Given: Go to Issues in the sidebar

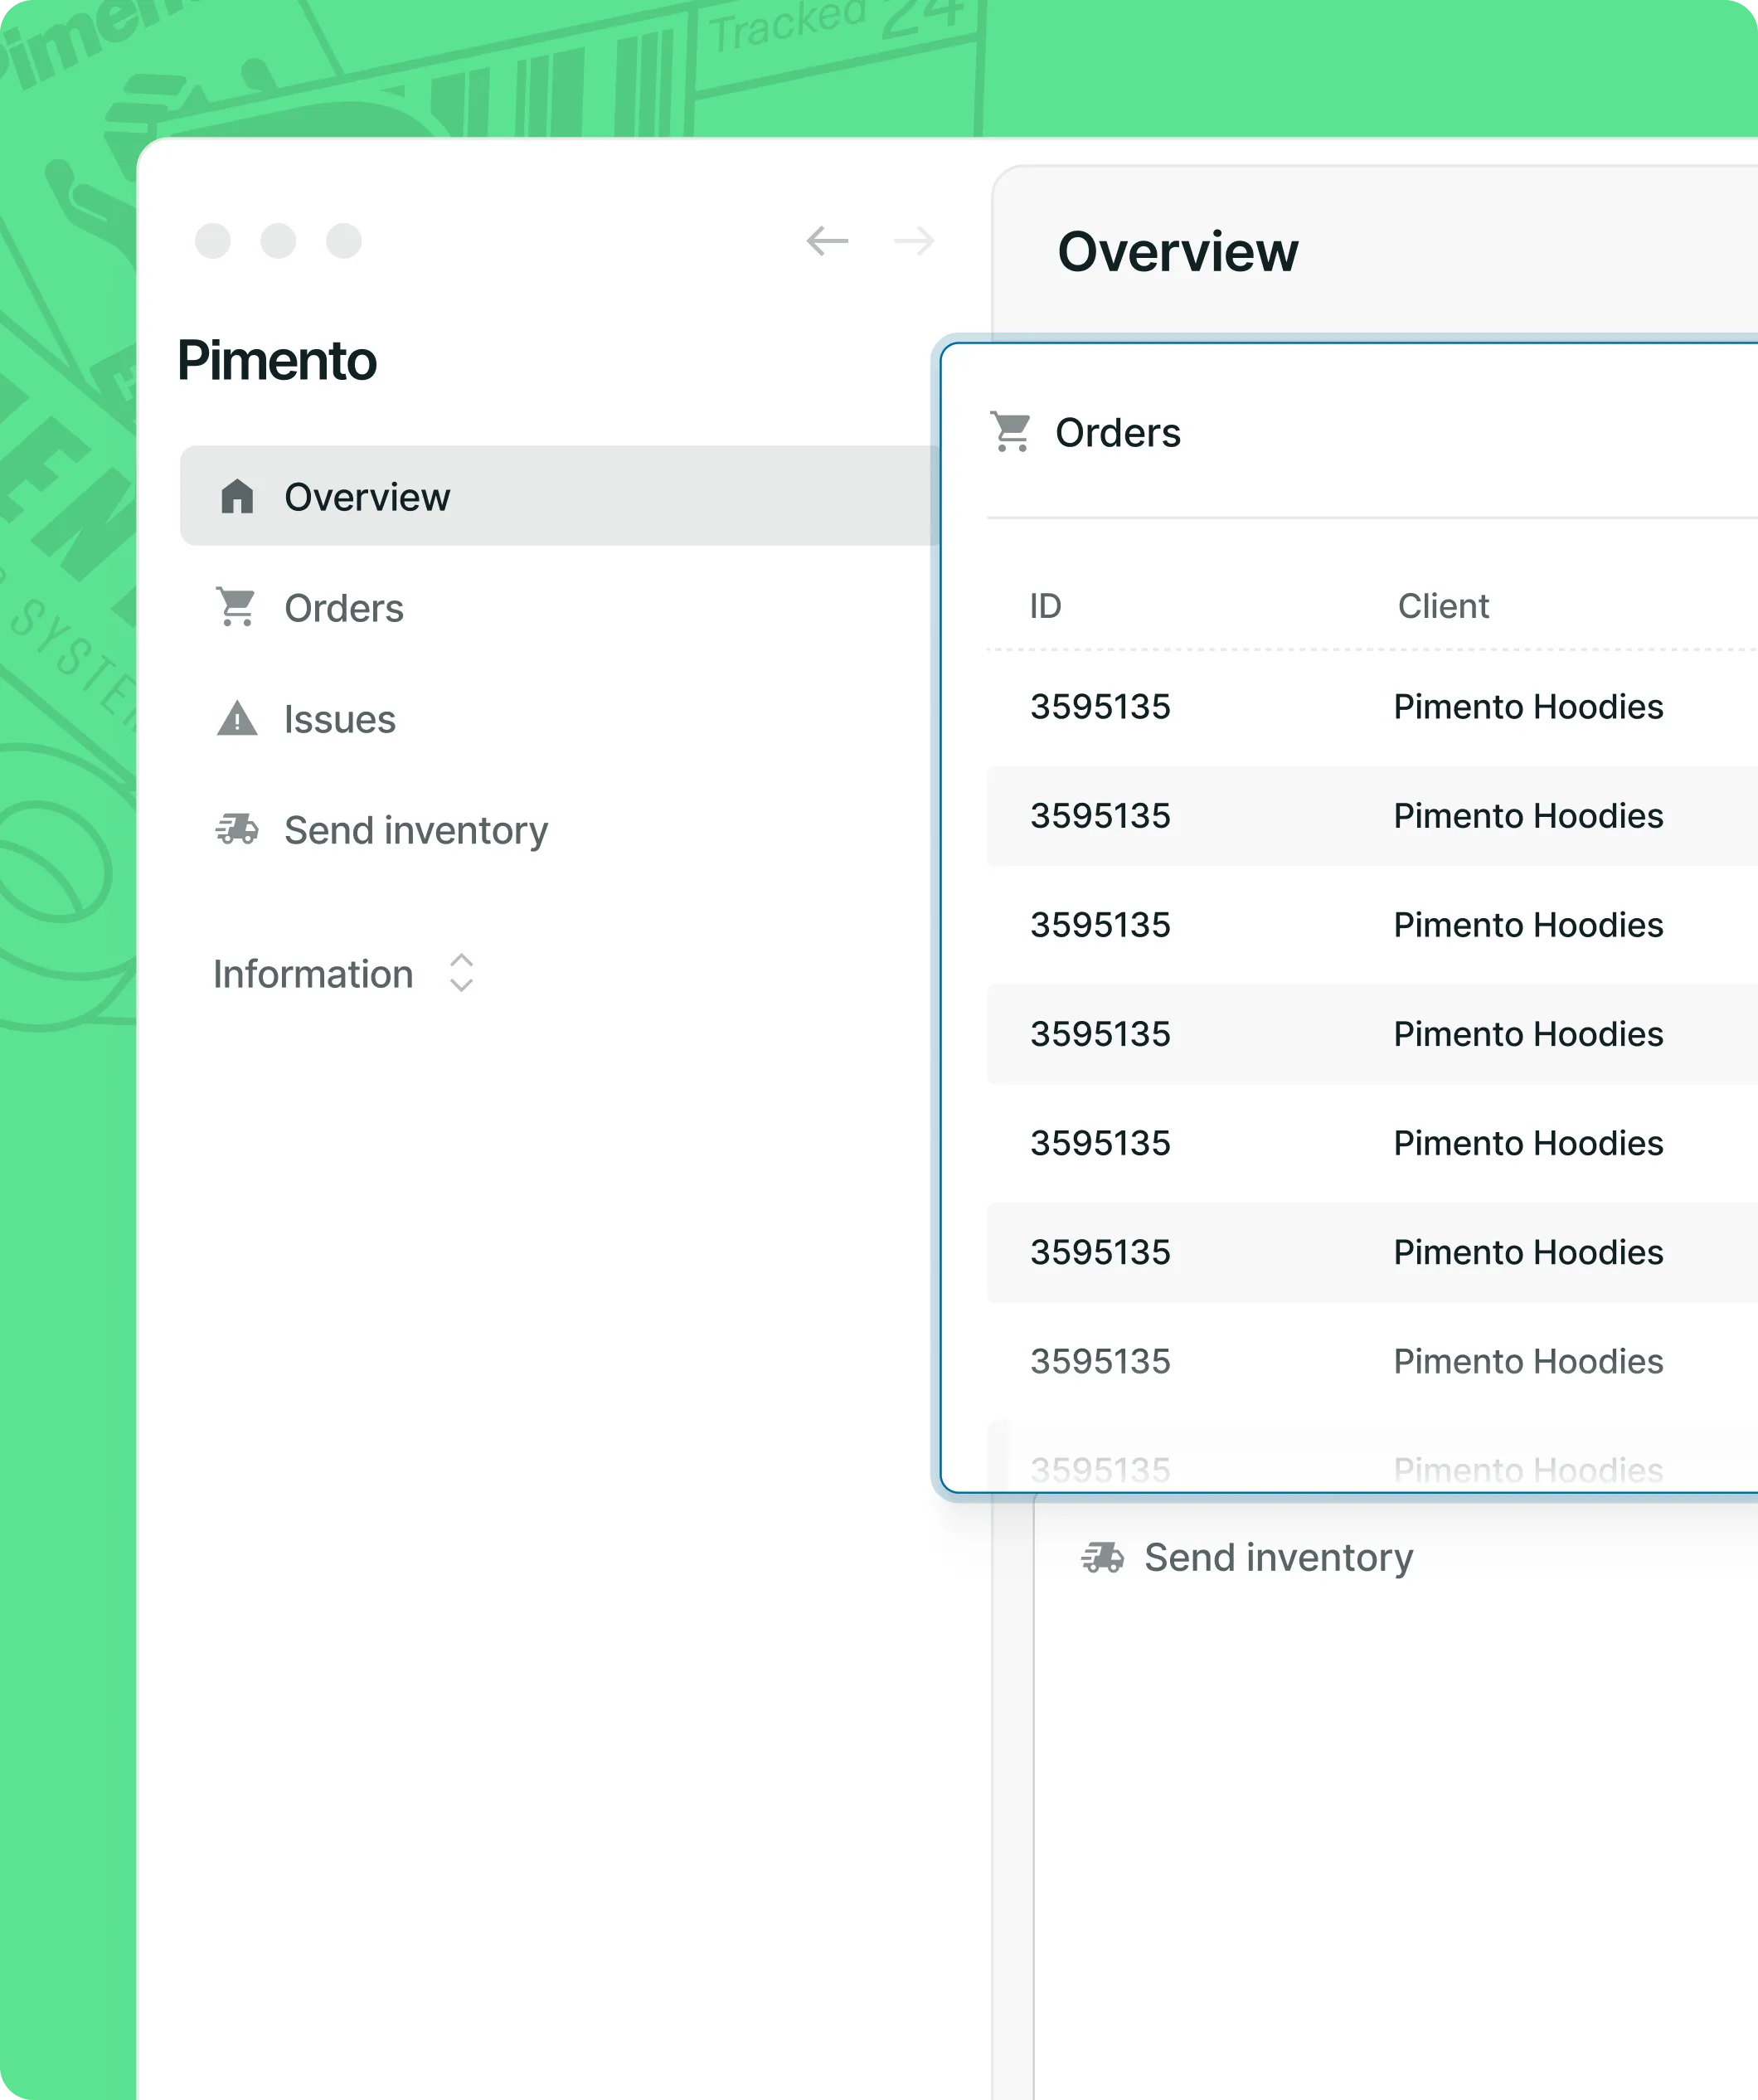Looking at the screenshot, I should 340,719.
